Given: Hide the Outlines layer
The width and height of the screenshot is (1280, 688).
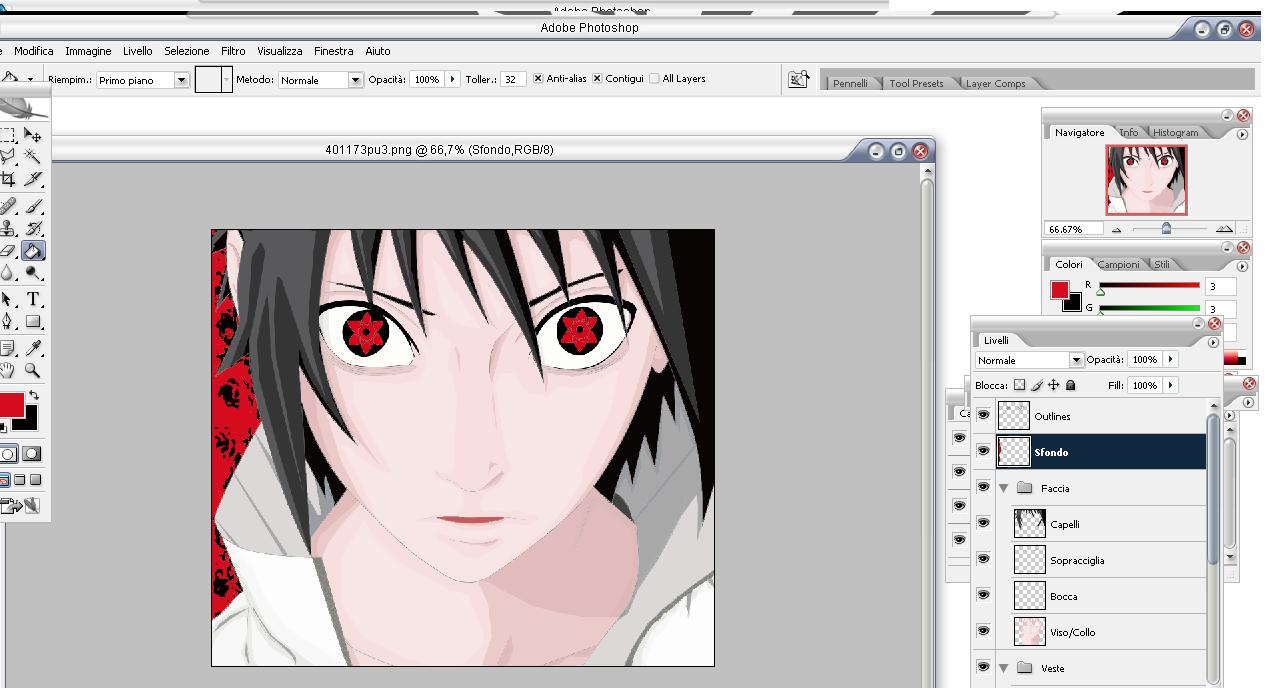Looking at the screenshot, I should click(983, 416).
